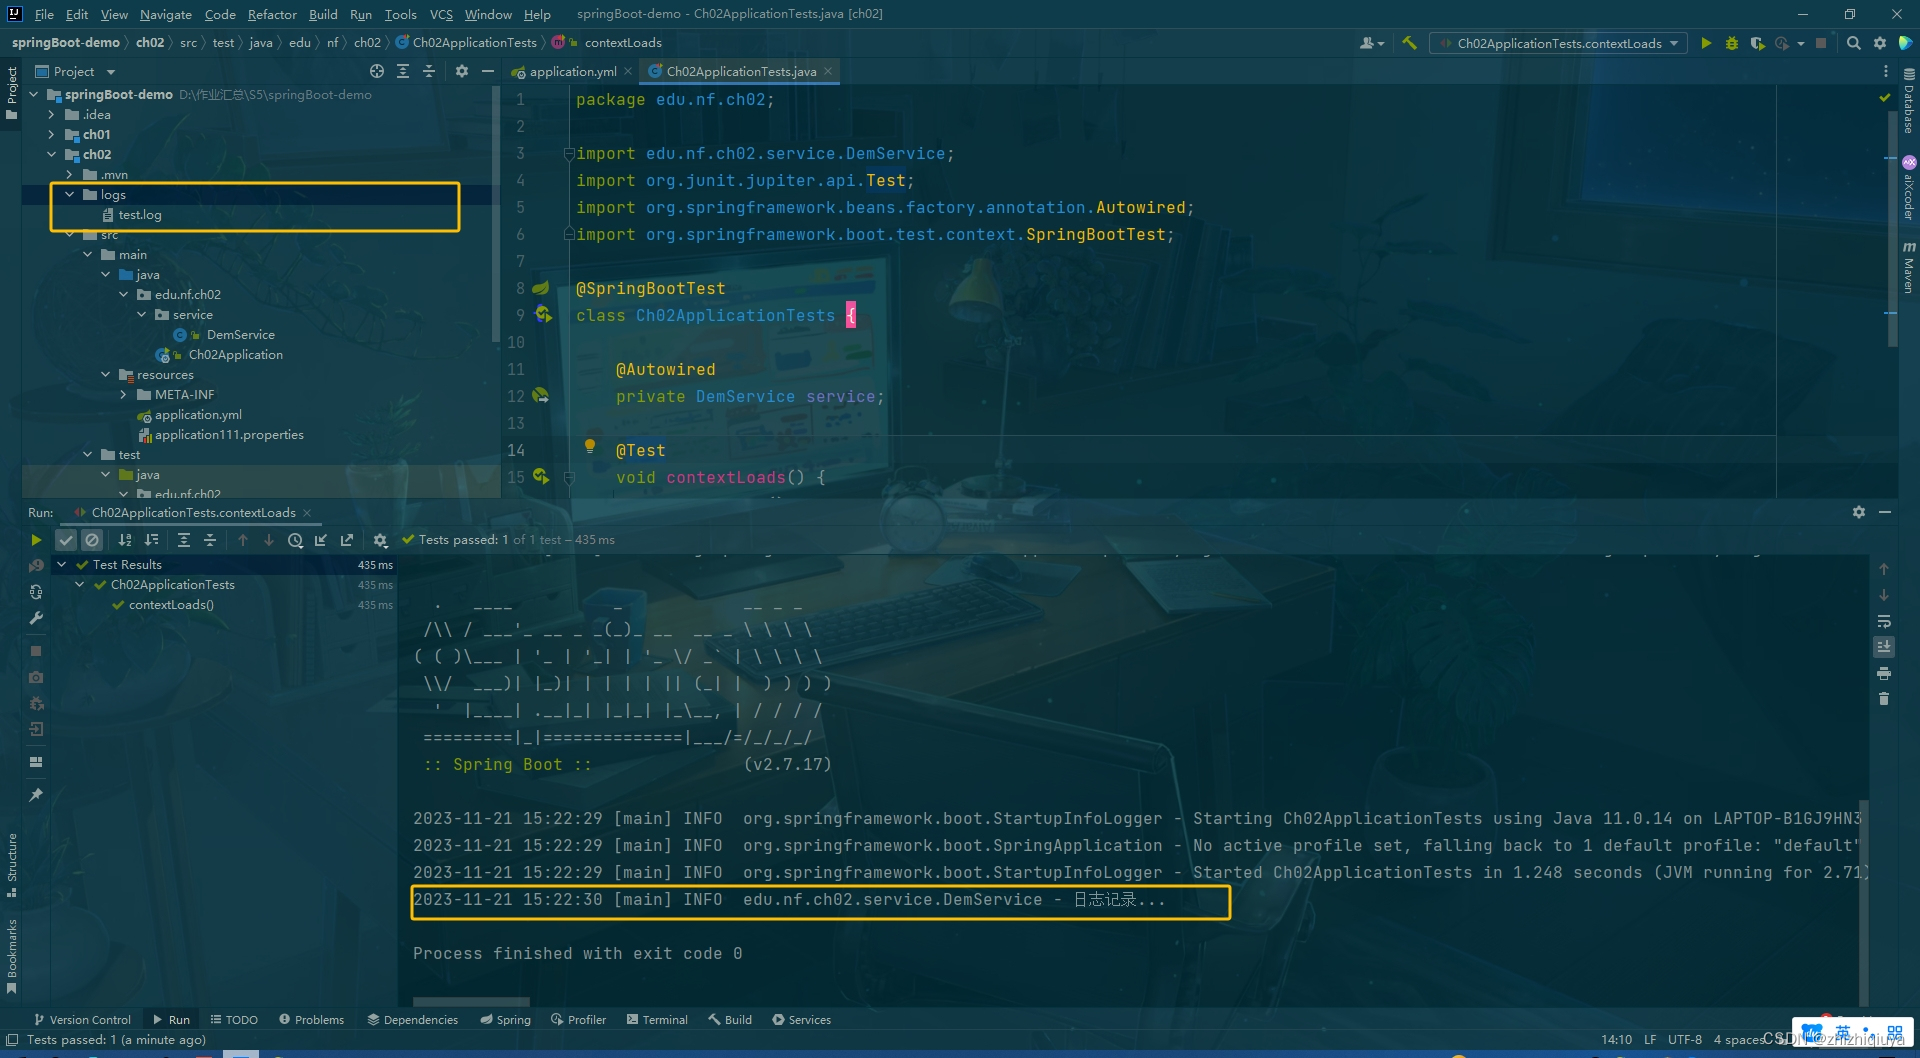Toggle Show Passed tests filter

[66, 540]
